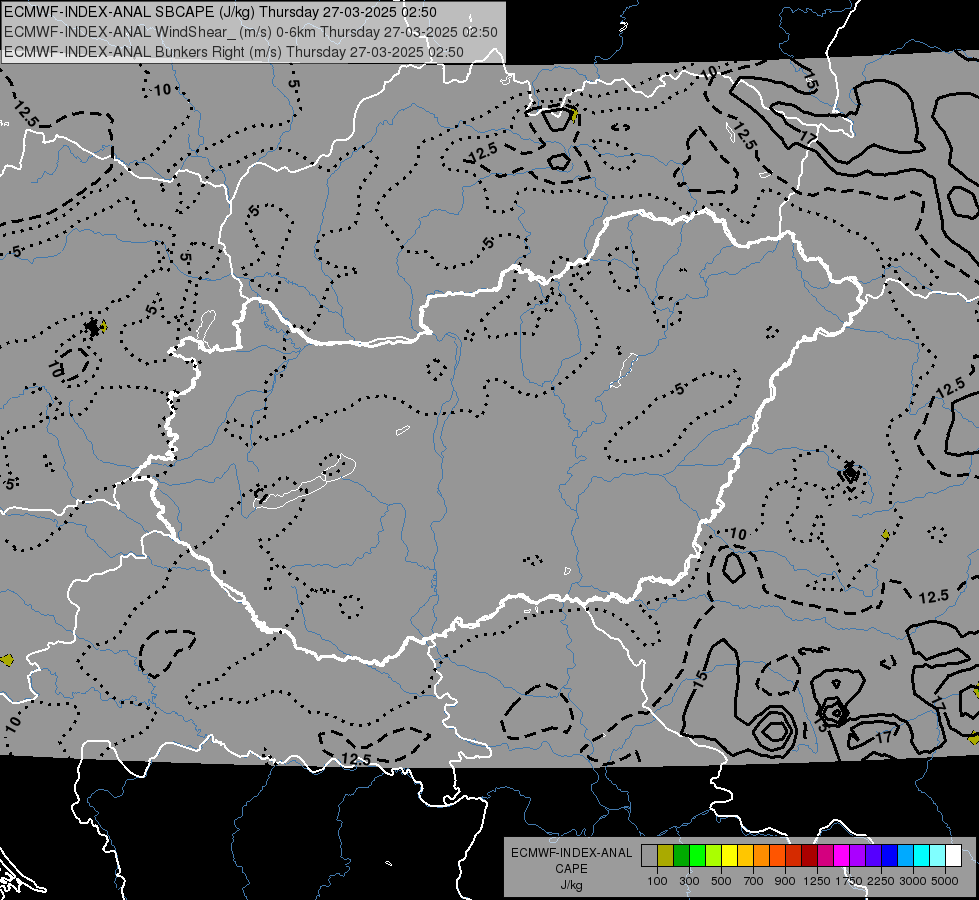Pick the dark green legend swatch
The width and height of the screenshot is (979, 900).
coord(682,855)
